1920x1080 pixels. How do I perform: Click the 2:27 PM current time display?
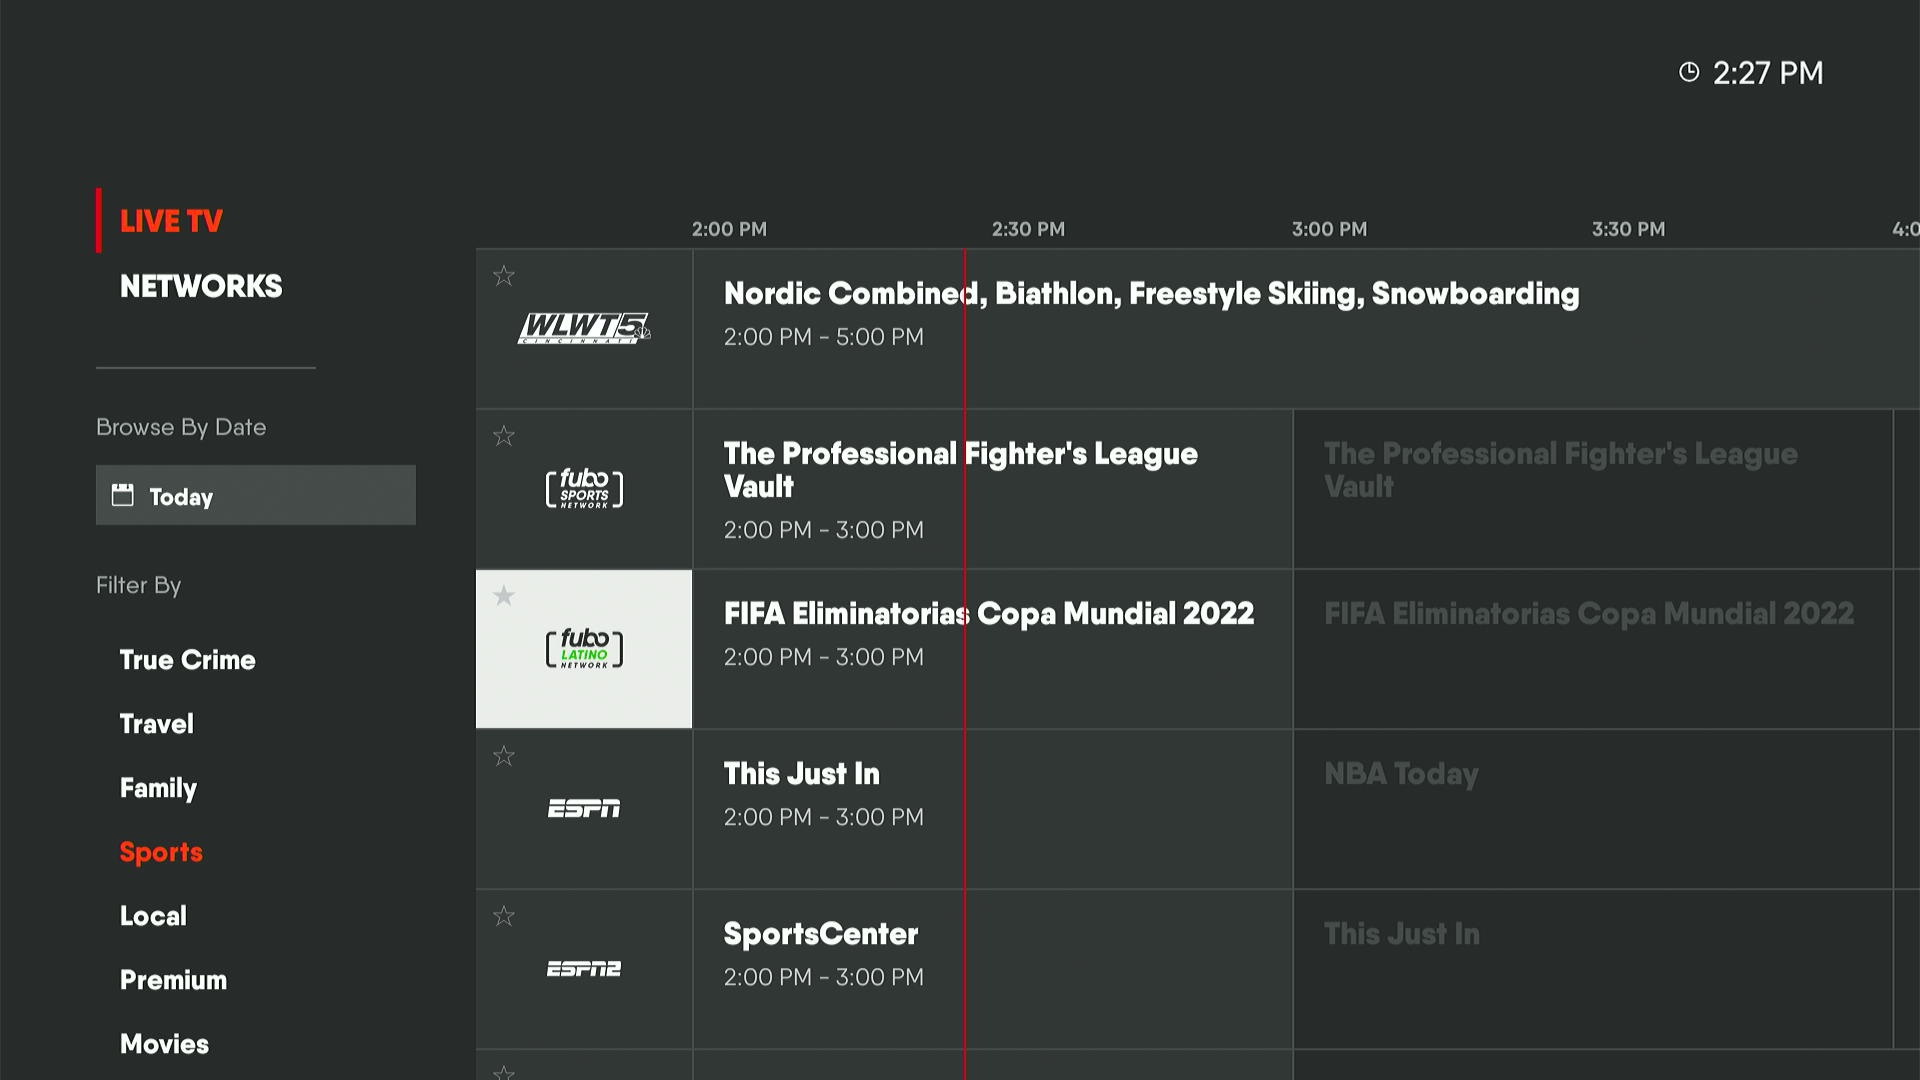coord(1768,73)
